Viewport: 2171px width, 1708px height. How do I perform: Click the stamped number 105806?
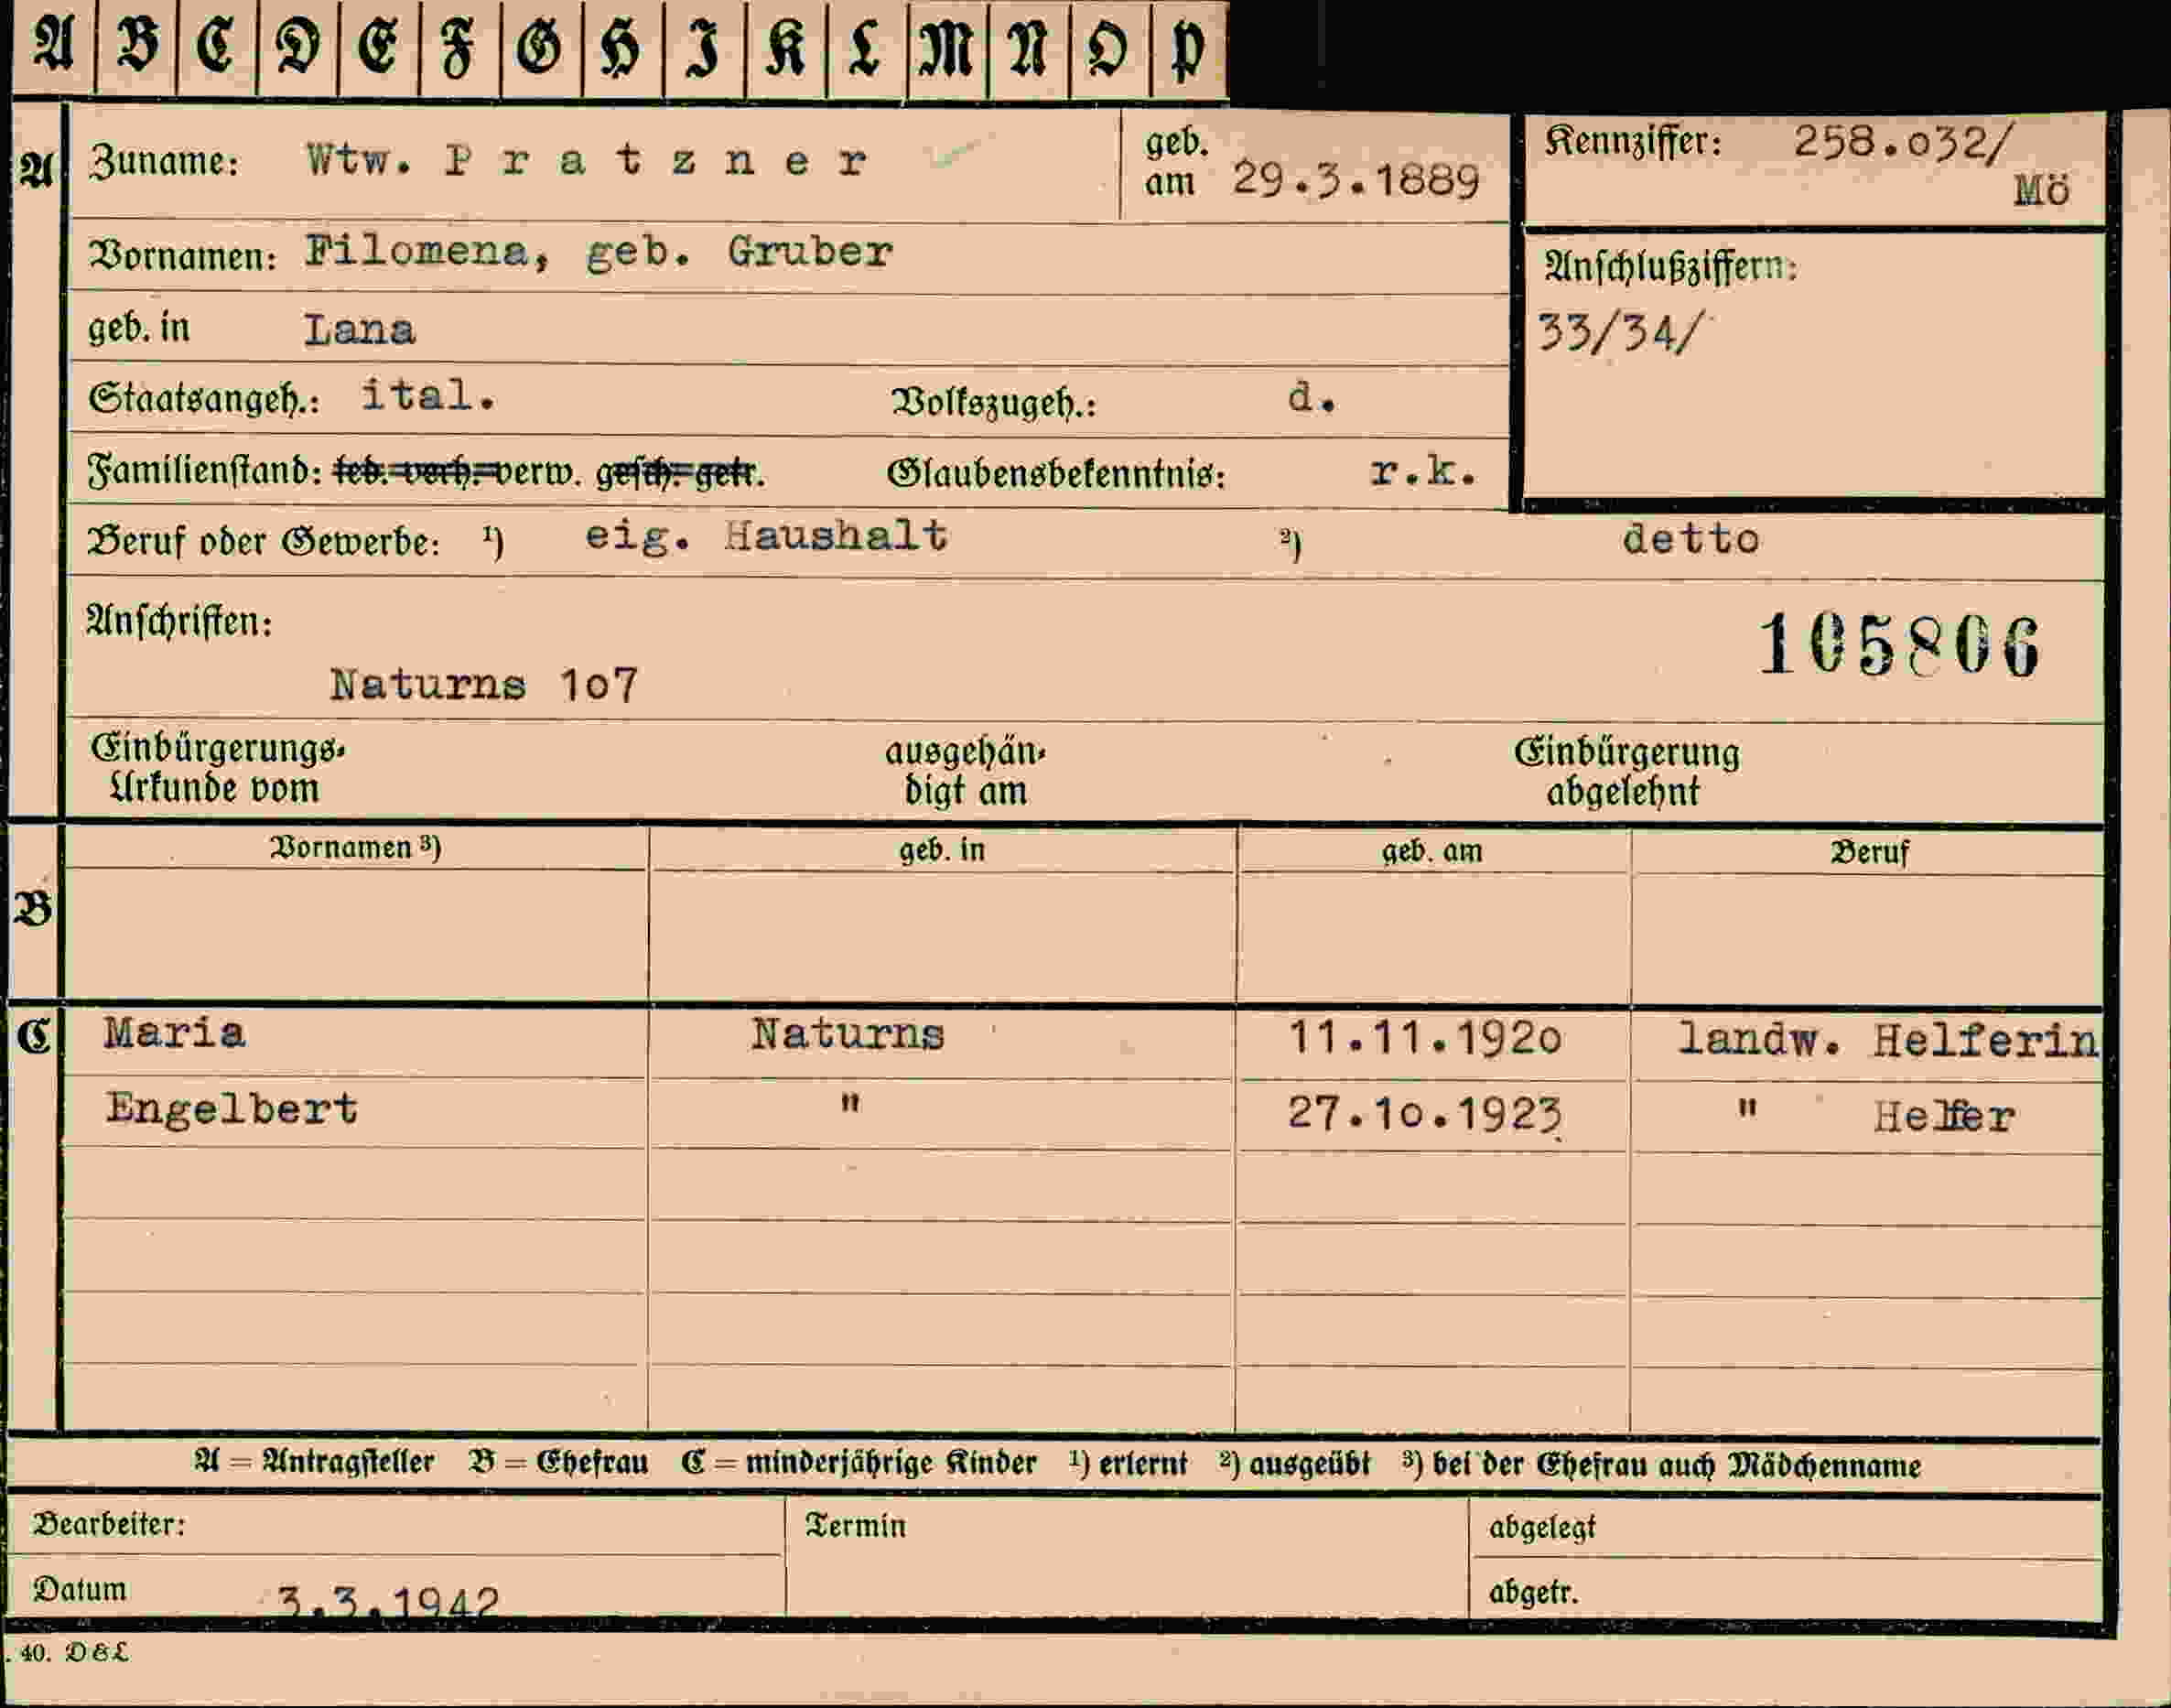1899,645
